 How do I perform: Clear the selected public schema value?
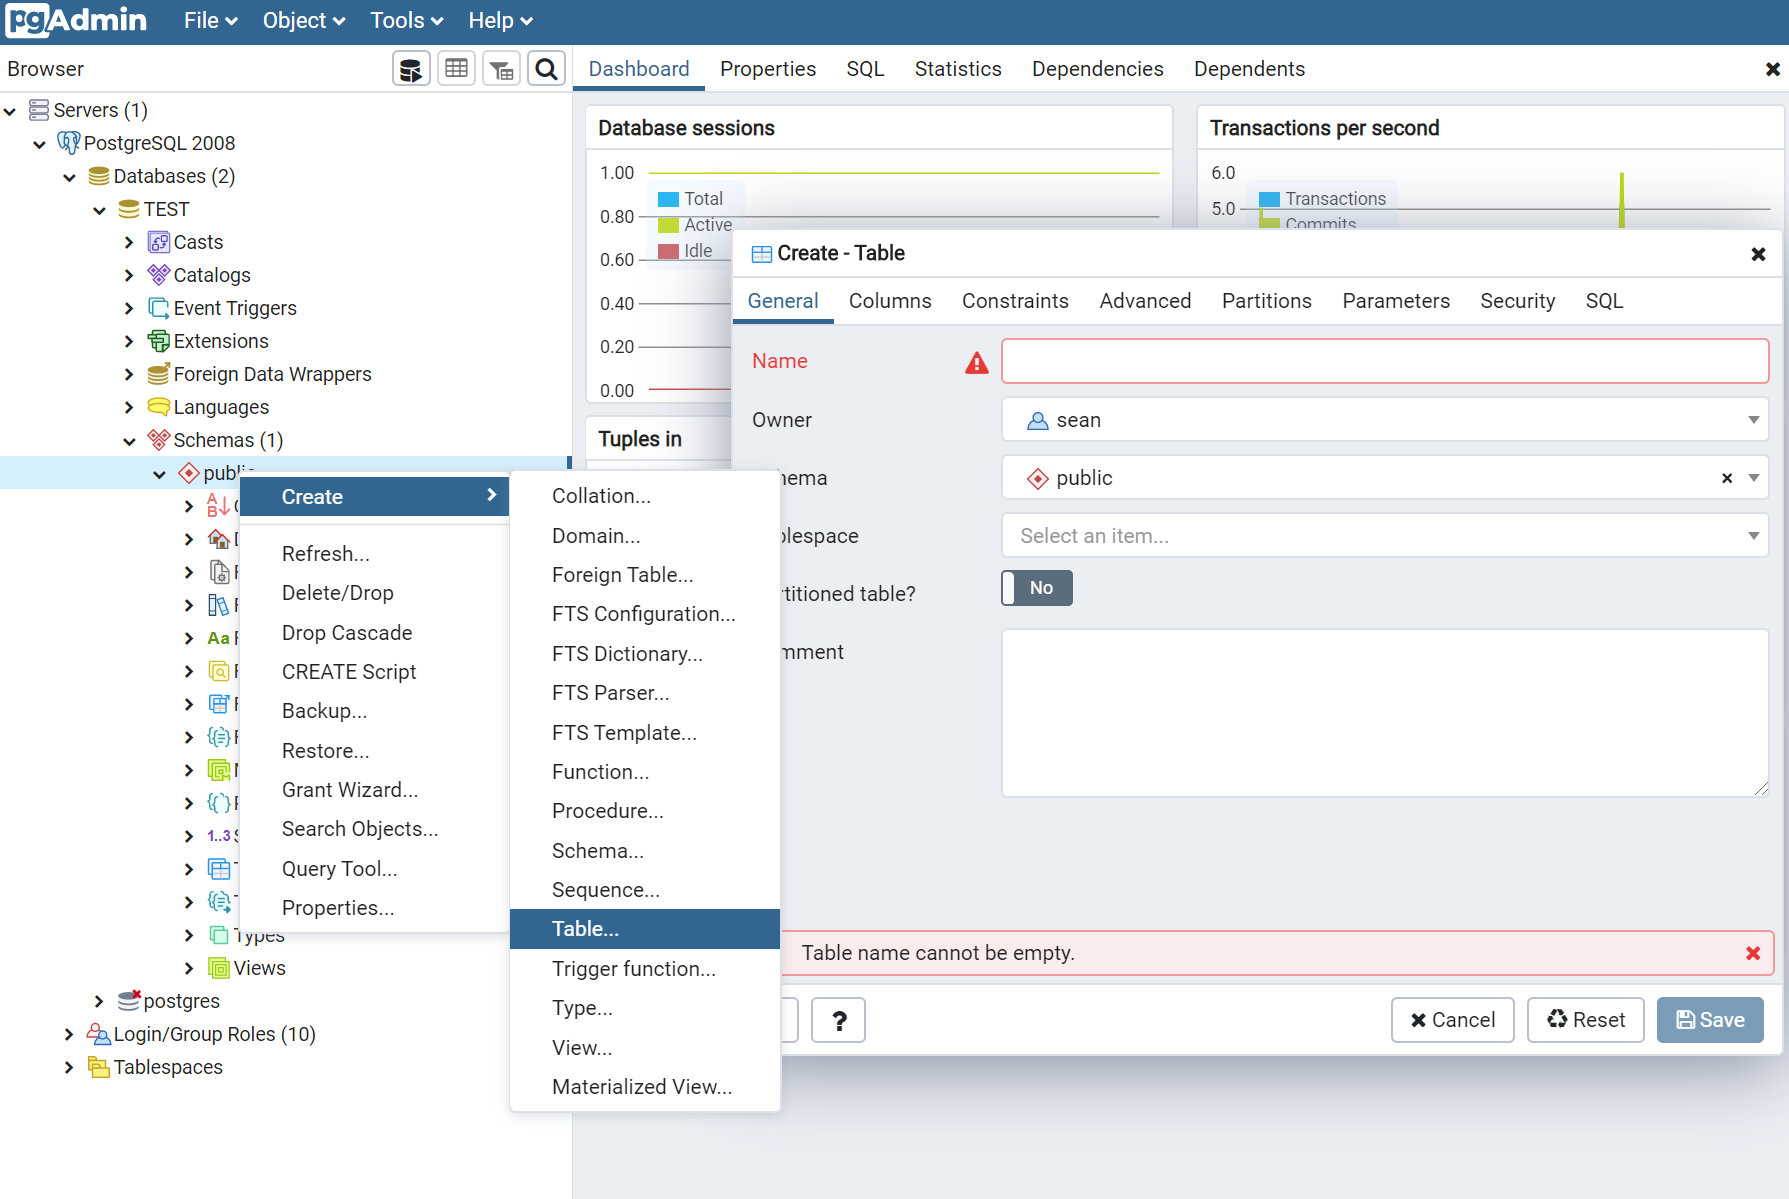(x=1727, y=479)
